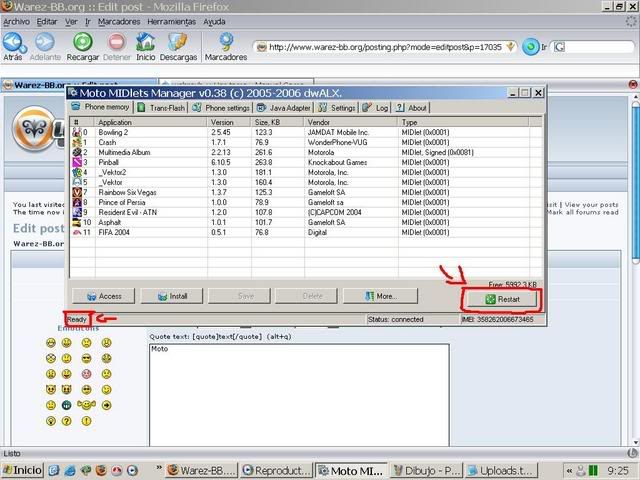Select the JAMDAT Mobile Inc. vendor cell

click(338, 132)
